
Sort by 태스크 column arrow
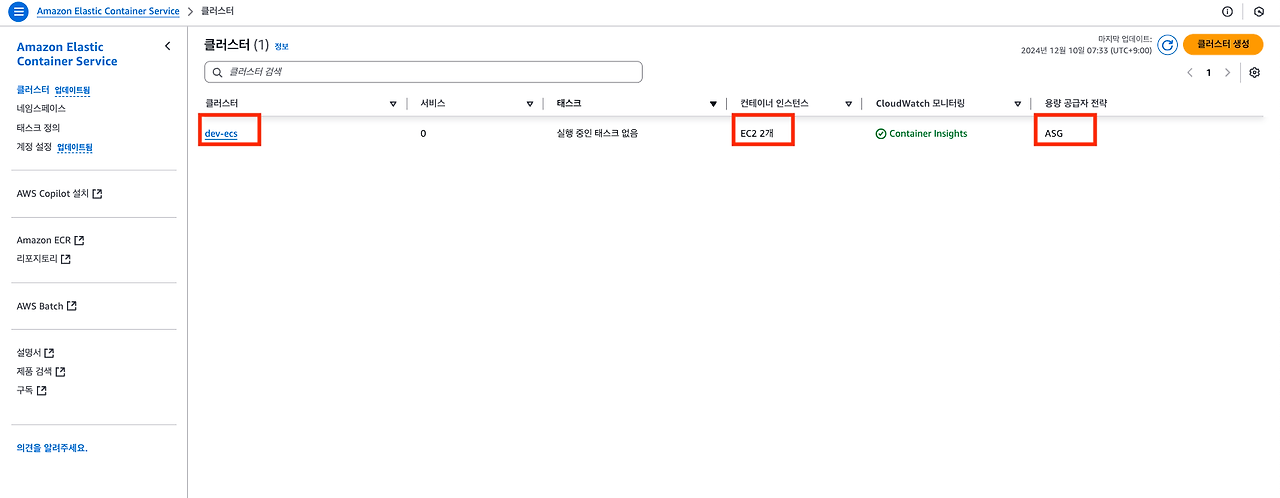[x=713, y=104]
